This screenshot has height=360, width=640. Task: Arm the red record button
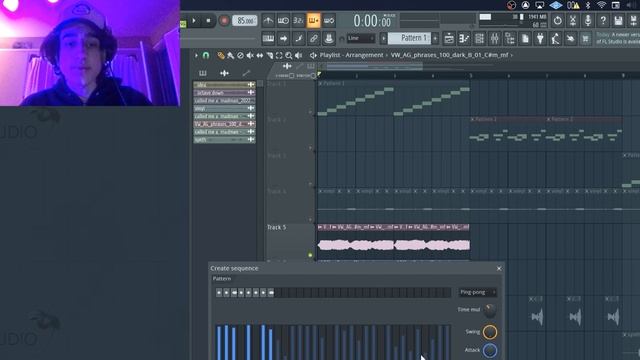point(224,20)
